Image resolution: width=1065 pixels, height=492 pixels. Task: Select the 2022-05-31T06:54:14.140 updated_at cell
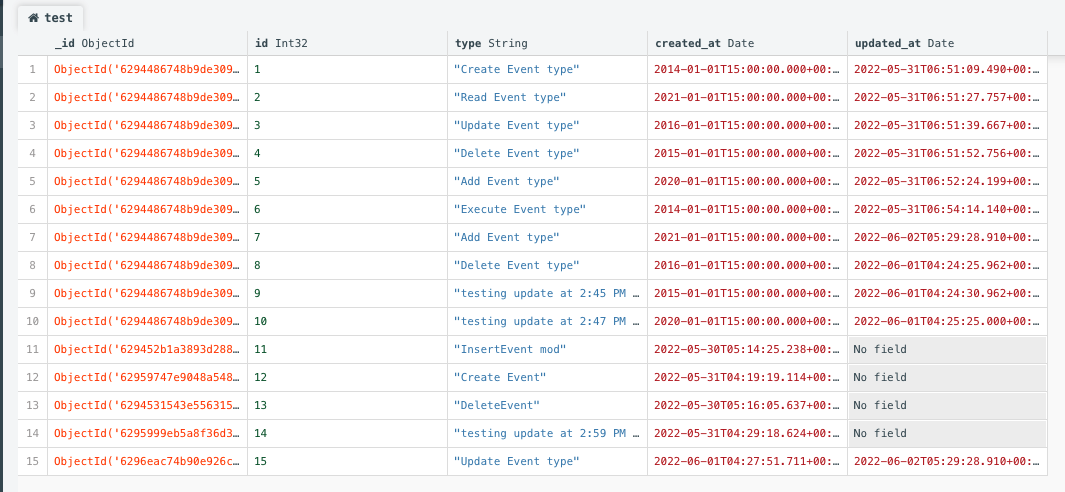[946, 210]
